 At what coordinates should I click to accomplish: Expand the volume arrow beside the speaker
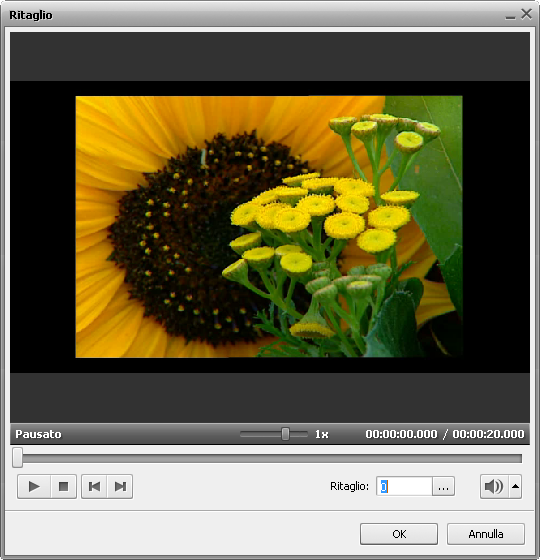tap(515, 486)
